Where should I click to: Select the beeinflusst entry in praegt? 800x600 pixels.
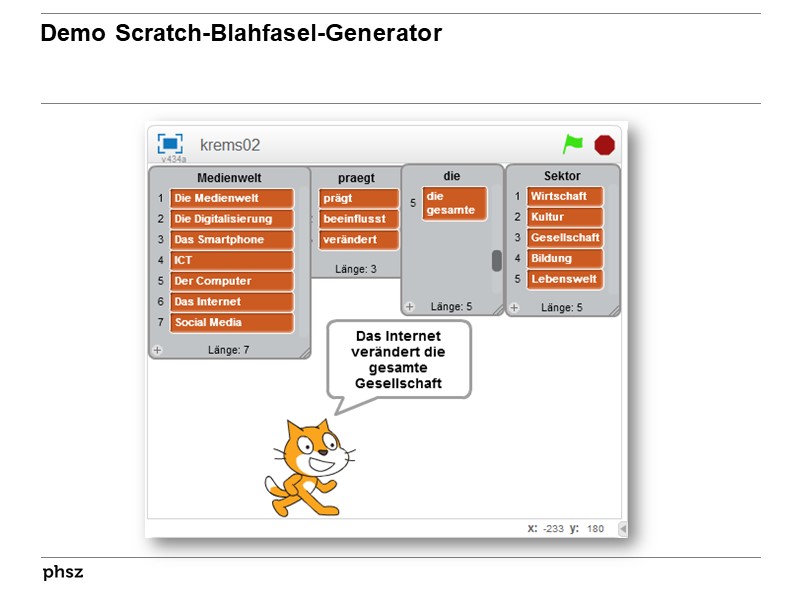(x=357, y=218)
